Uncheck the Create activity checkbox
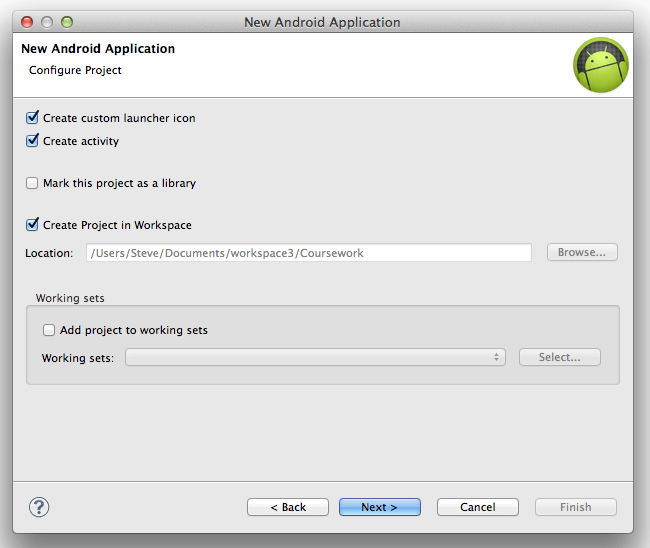650x548 pixels. (x=32, y=141)
